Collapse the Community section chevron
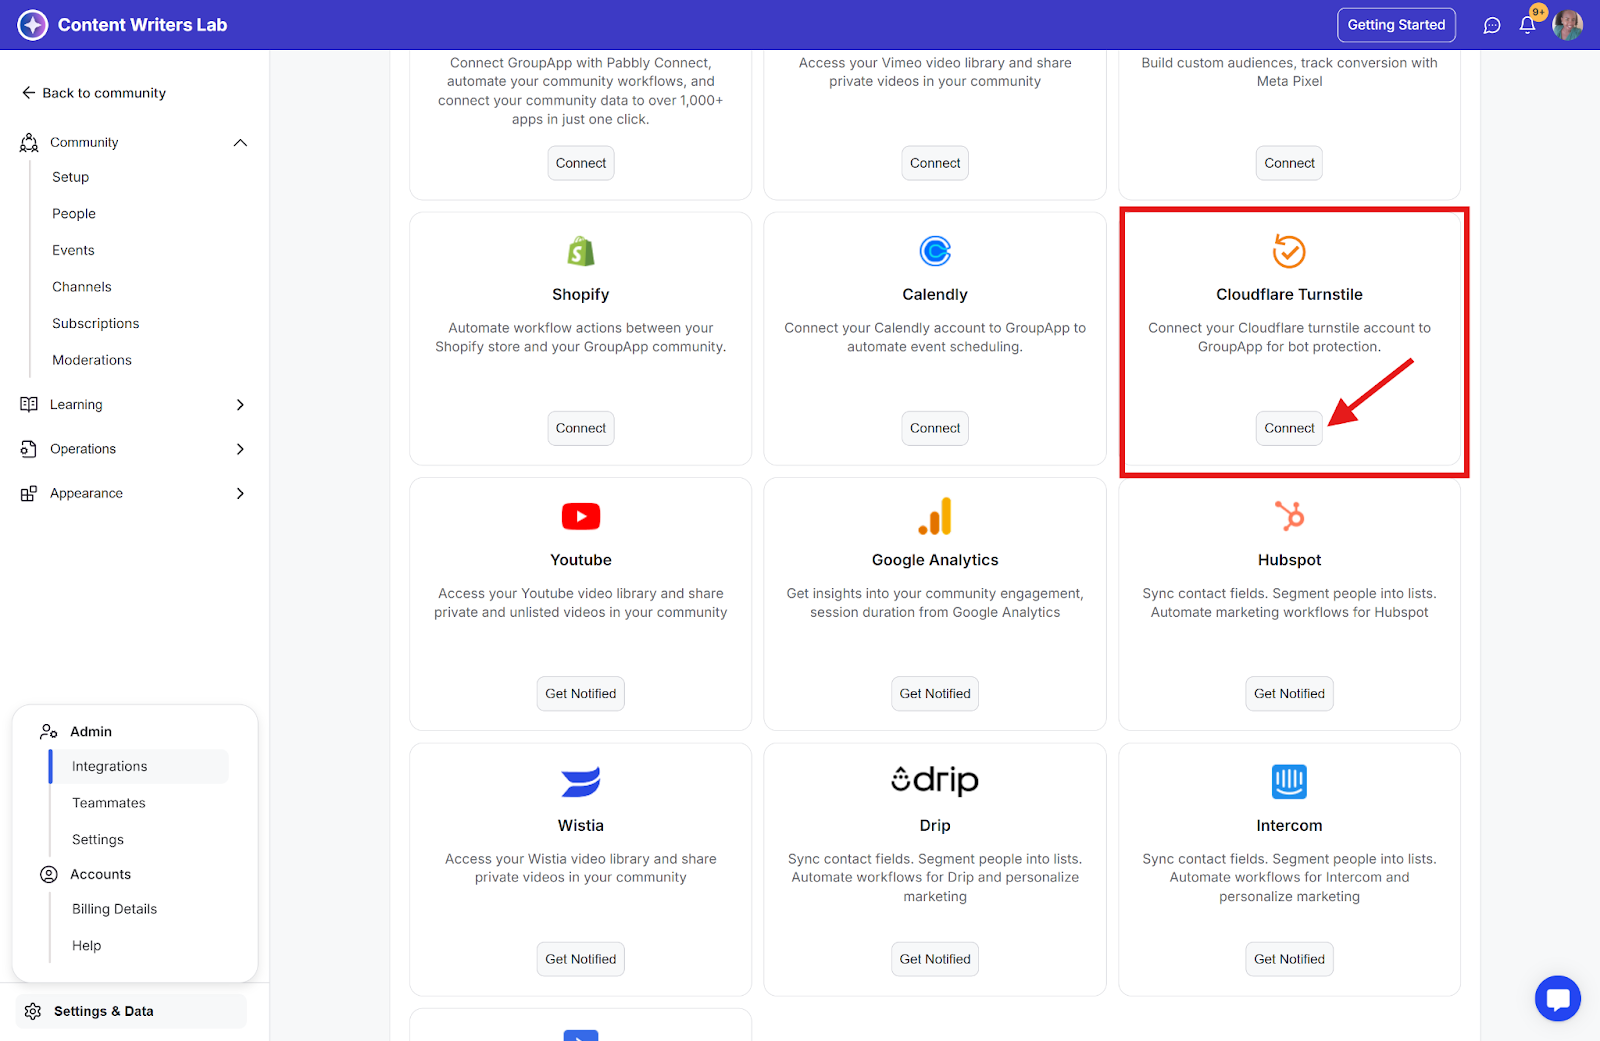 click(240, 143)
